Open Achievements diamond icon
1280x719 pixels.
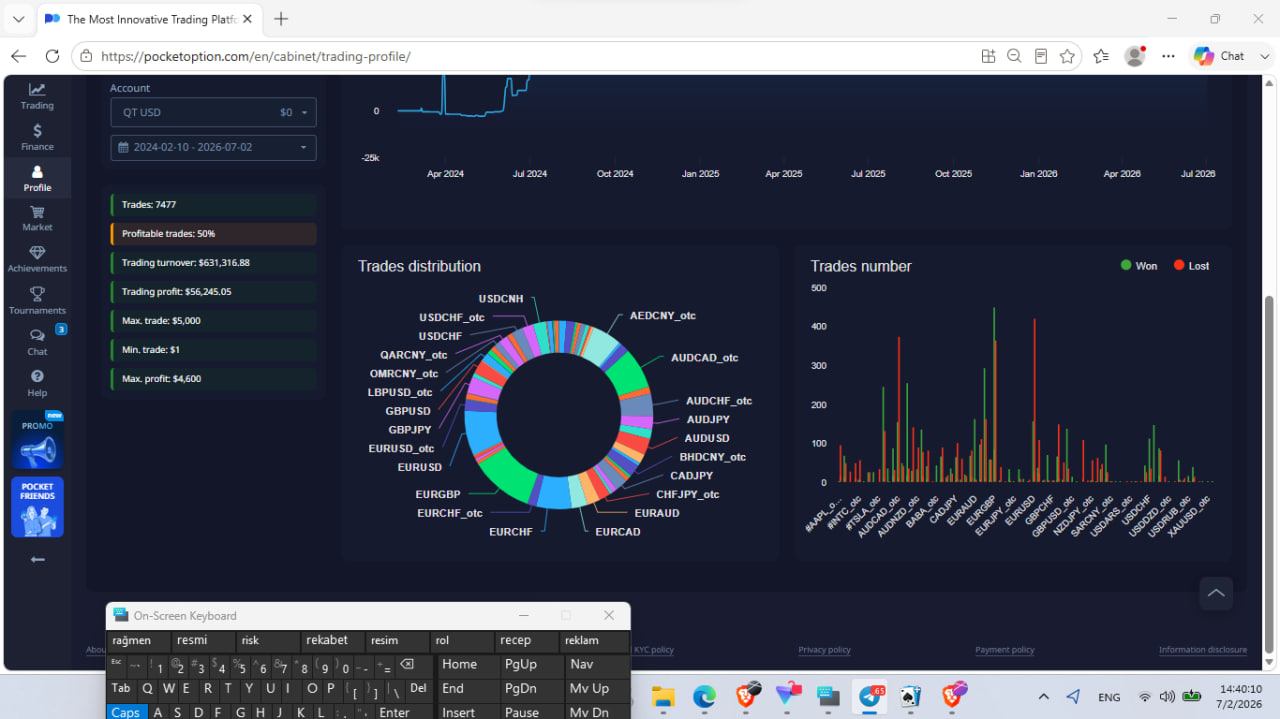tap(37, 259)
